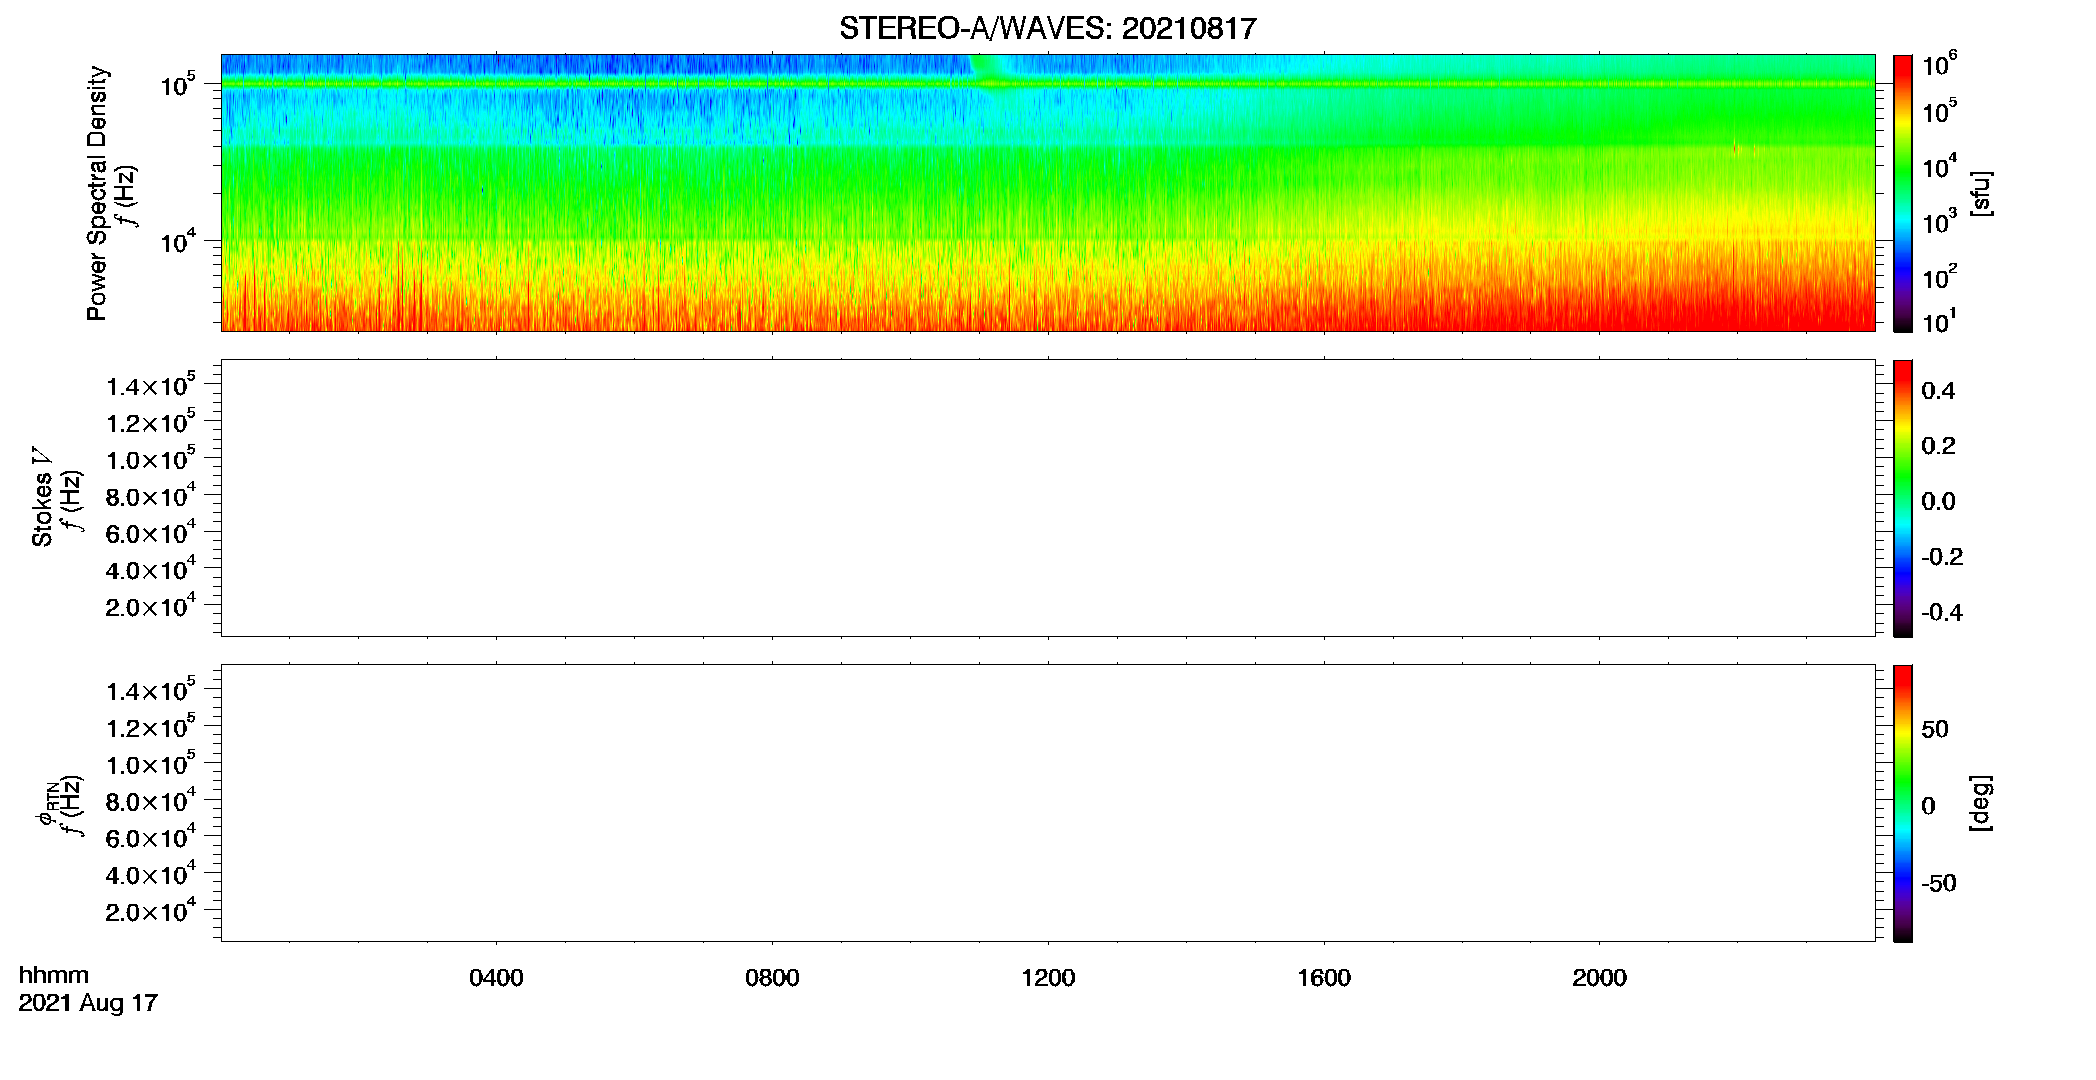Click the power spectral density spectrogram
Viewport: 2096px width, 1080px height.
(1048, 193)
